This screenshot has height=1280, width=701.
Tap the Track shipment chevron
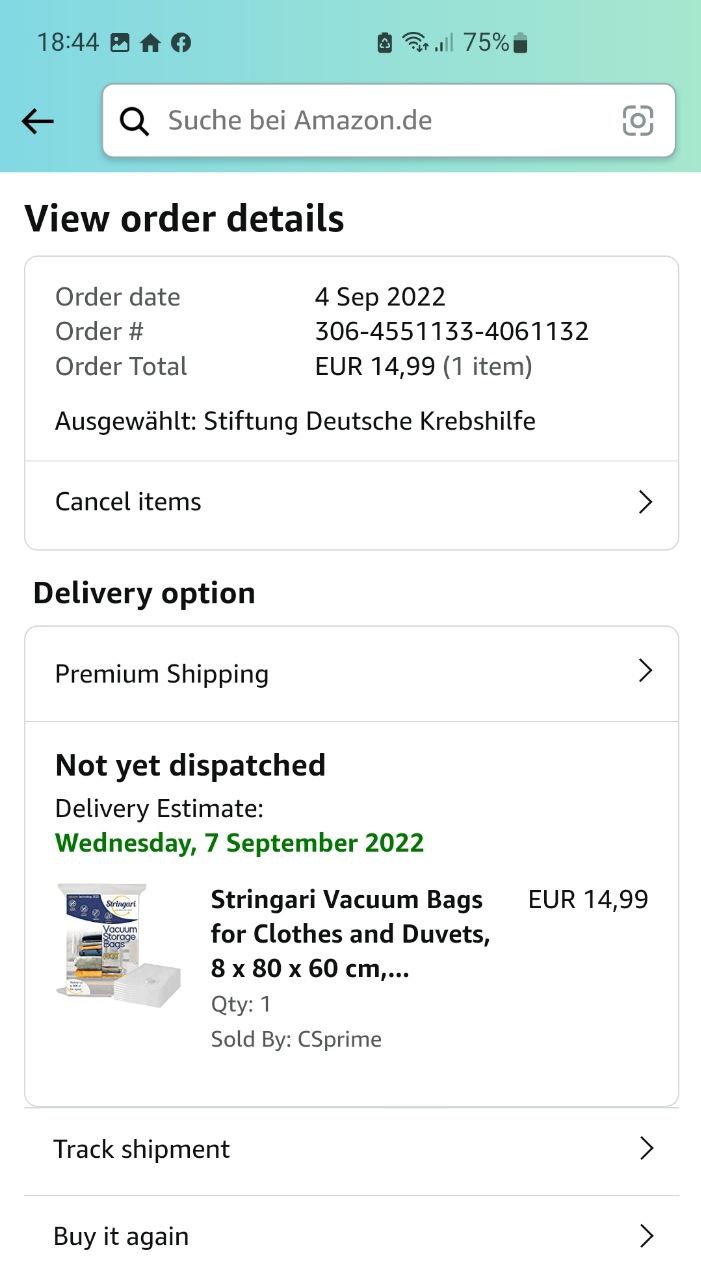click(x=645, y=1149)
